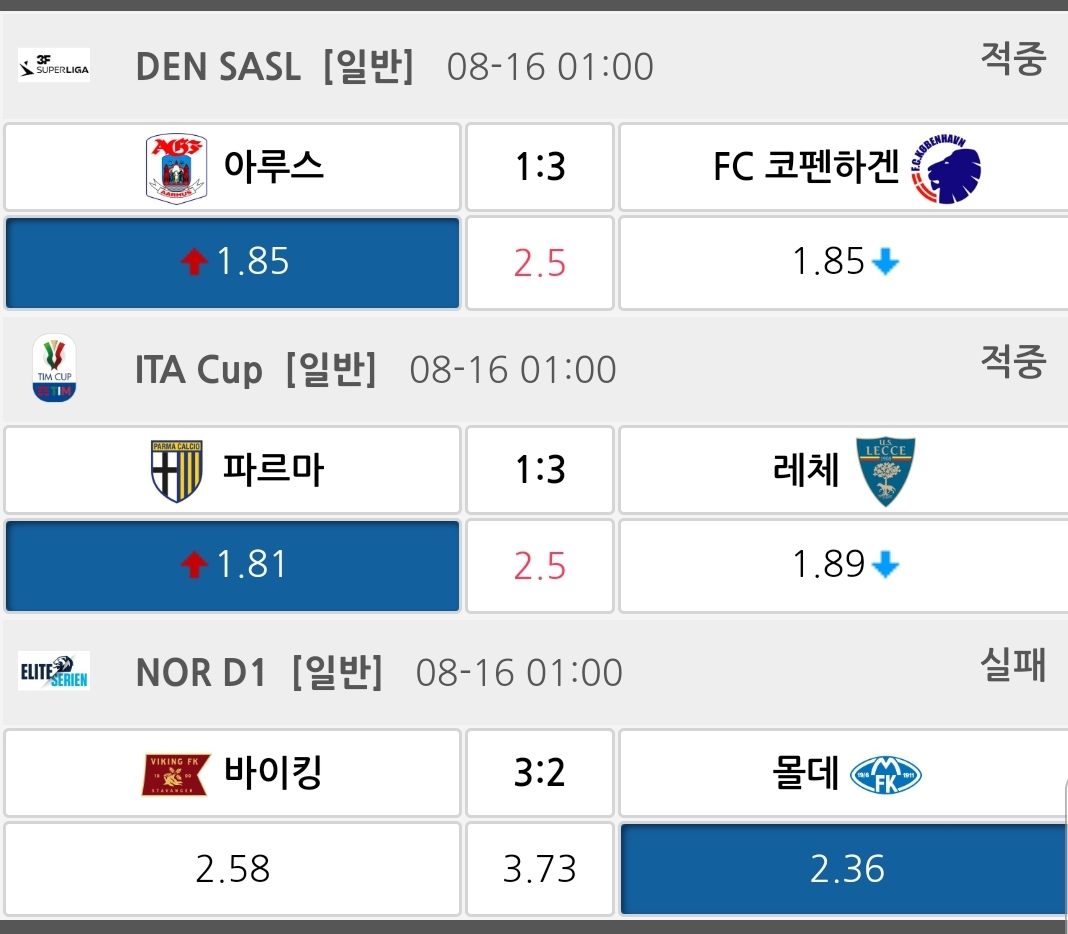Screen dimensions: 1068x934
Task: Select Aarhus 1.85 odds button
Action: coord(232,263)
